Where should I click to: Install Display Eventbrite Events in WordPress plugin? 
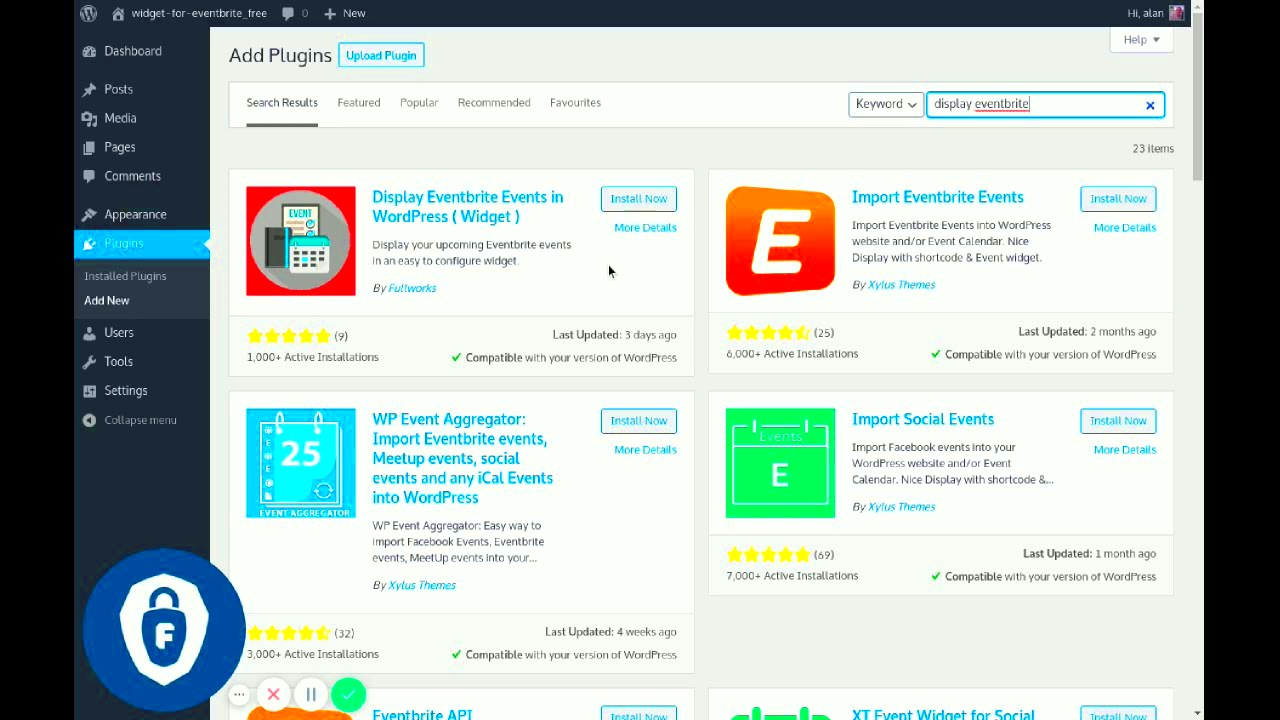[639, 199]
